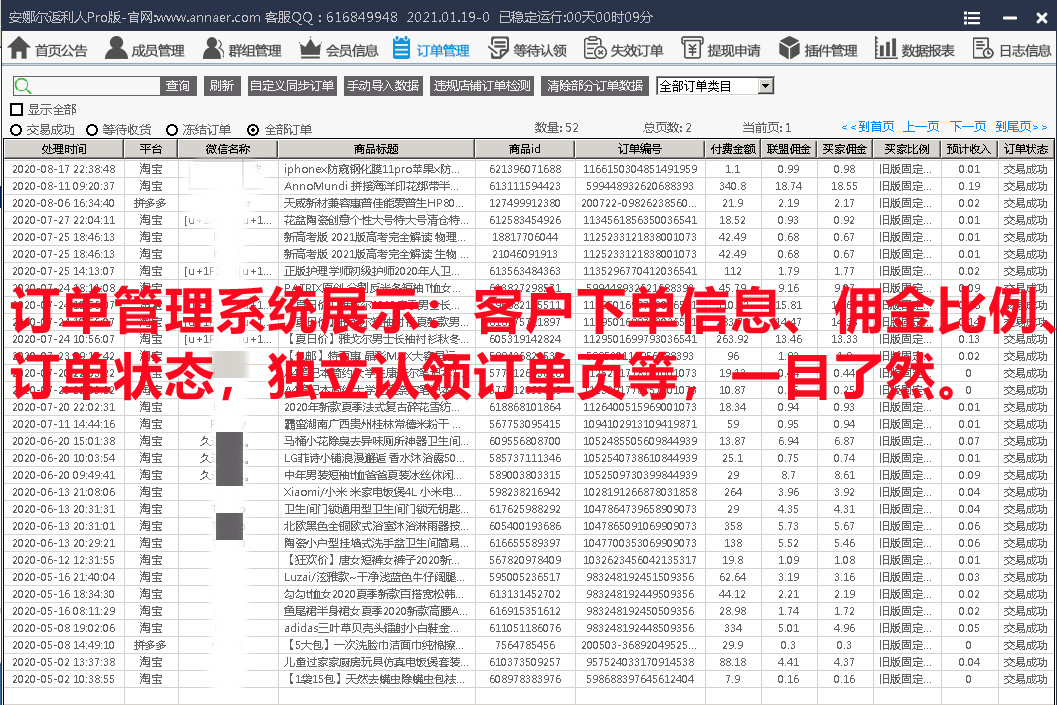Viewport: 1057px width, 705px height.
Task: Go to previous page 上一页
Action: (921, 127)
